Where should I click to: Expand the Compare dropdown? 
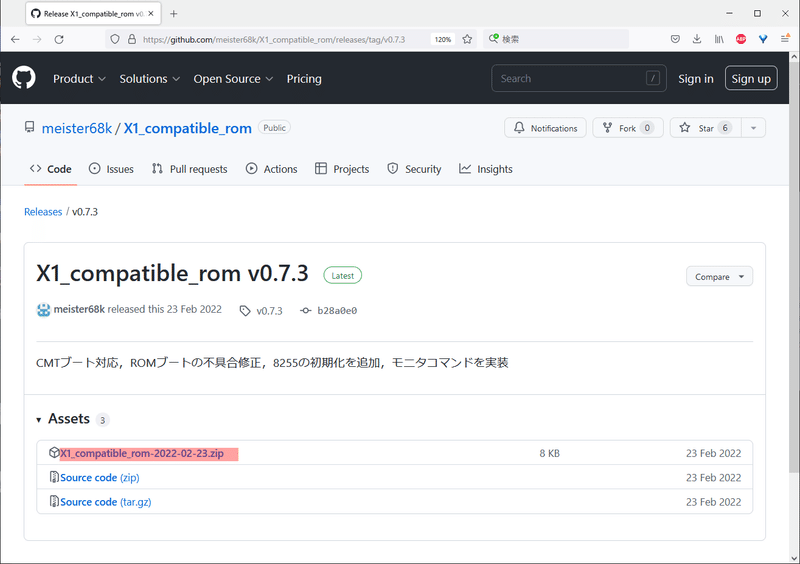719,277
